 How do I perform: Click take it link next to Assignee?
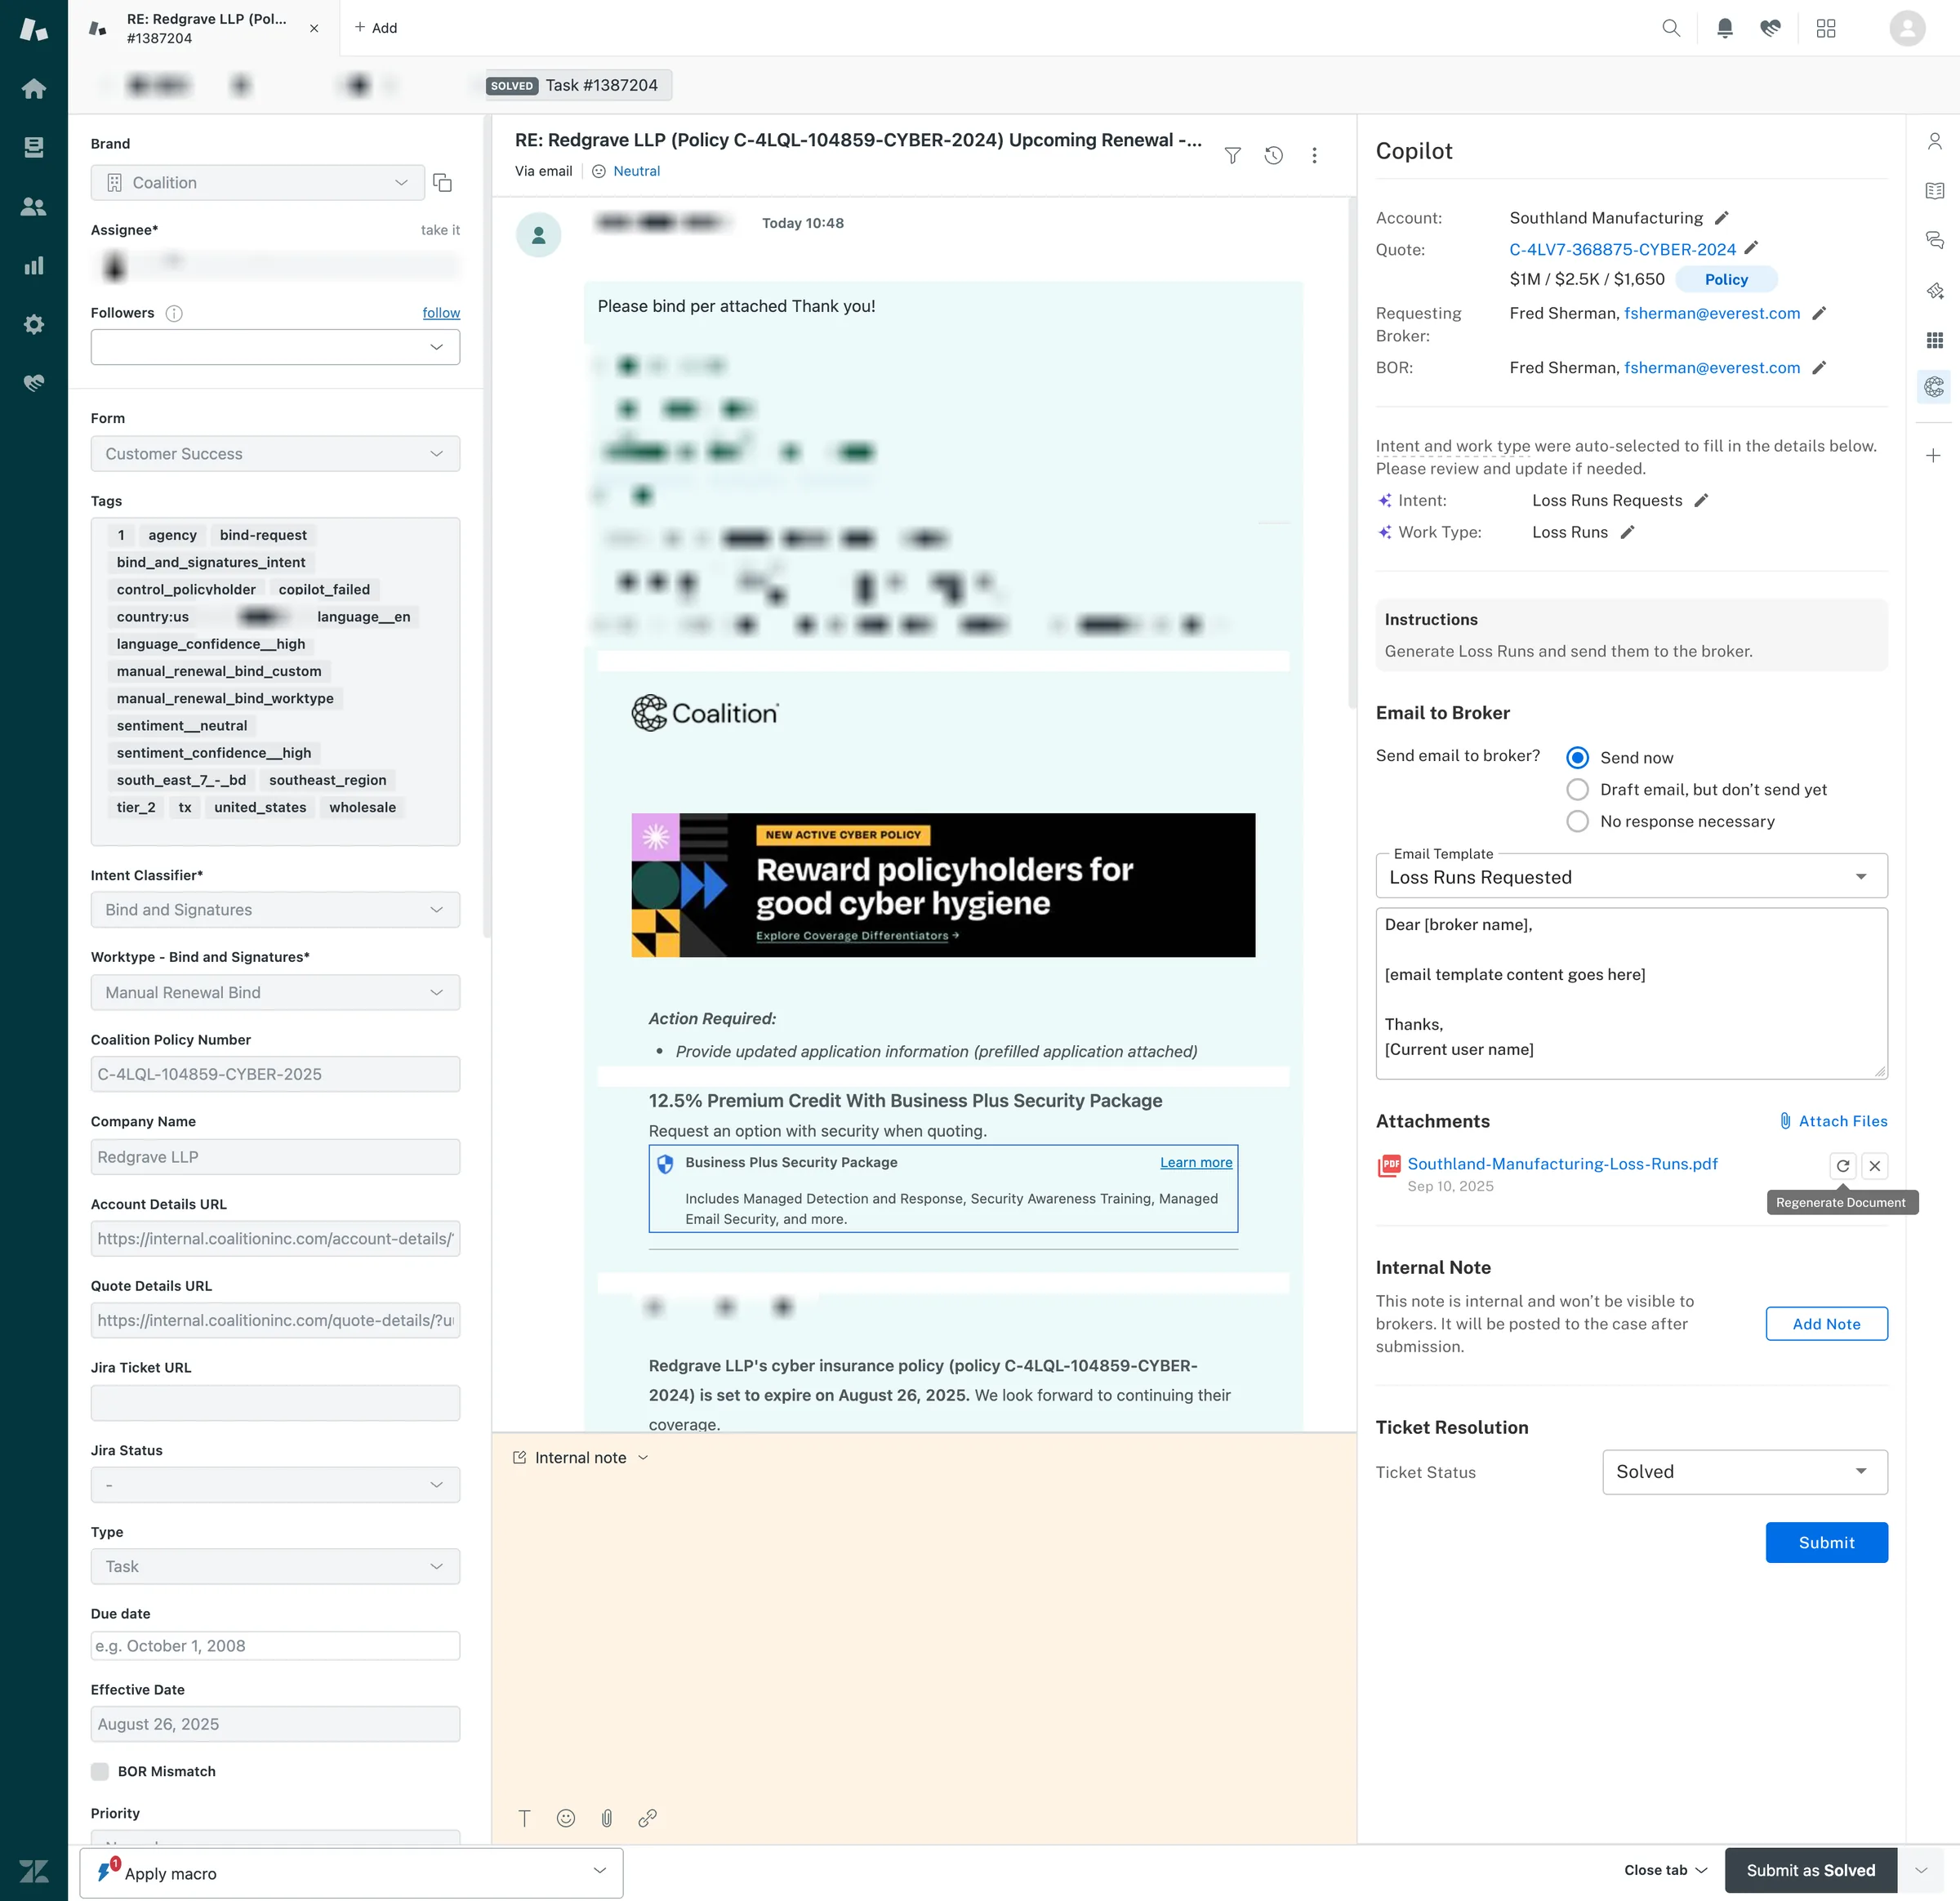pyautogui.click(x=440, y=230)
